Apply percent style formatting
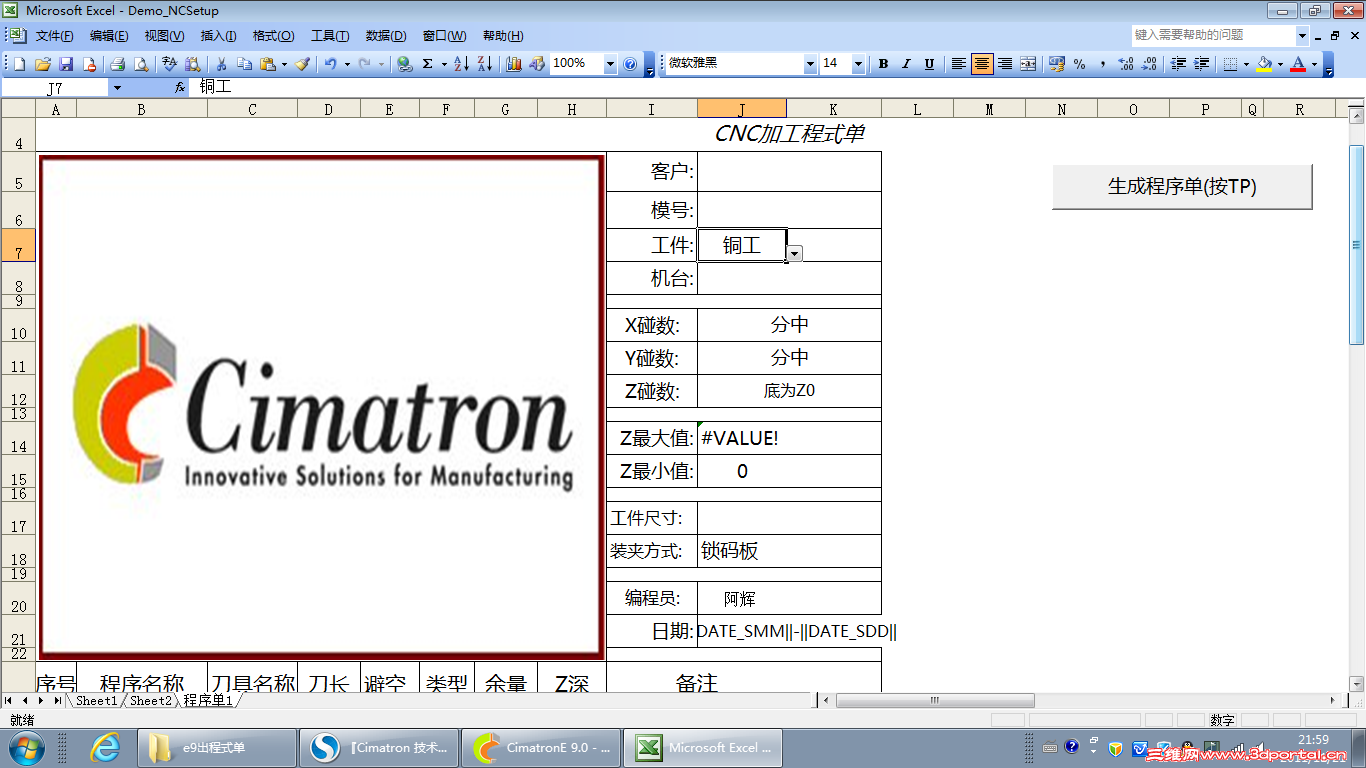The height and width of the screenshot is (768, 1366). [1080, 64]
